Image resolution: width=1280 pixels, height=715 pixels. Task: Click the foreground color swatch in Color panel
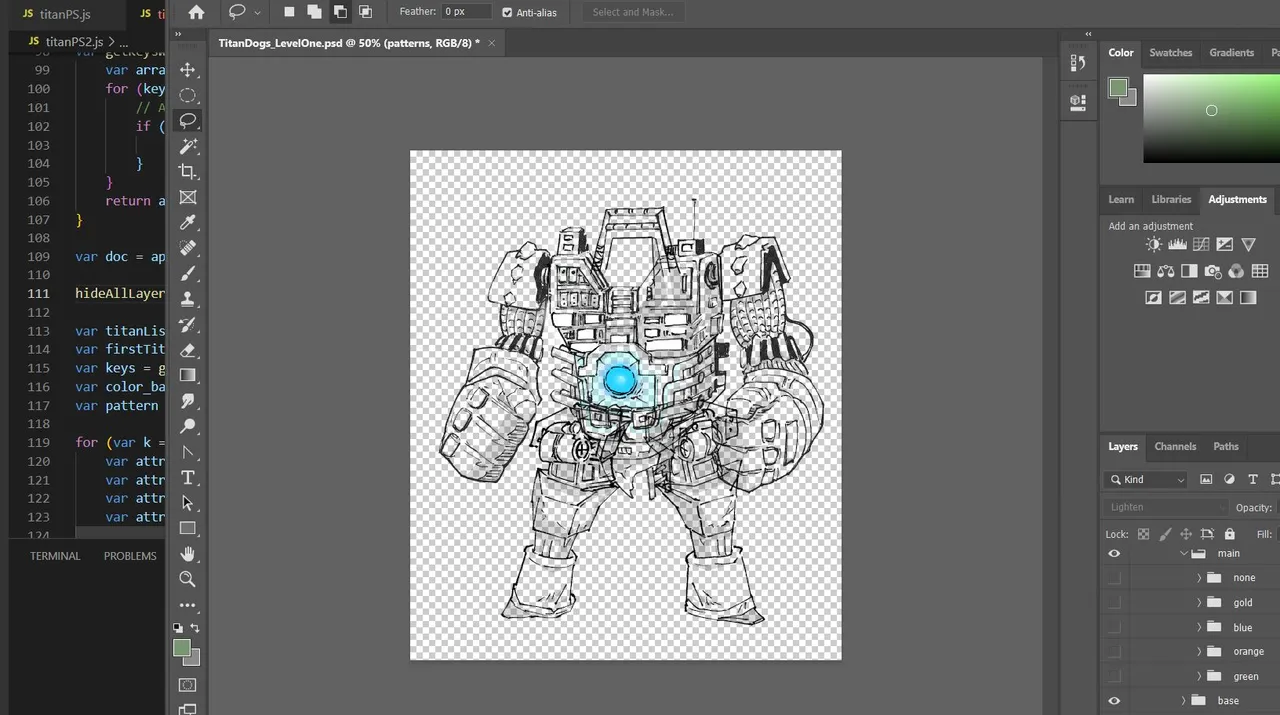pyautogui.click(x=1118, y=88)
